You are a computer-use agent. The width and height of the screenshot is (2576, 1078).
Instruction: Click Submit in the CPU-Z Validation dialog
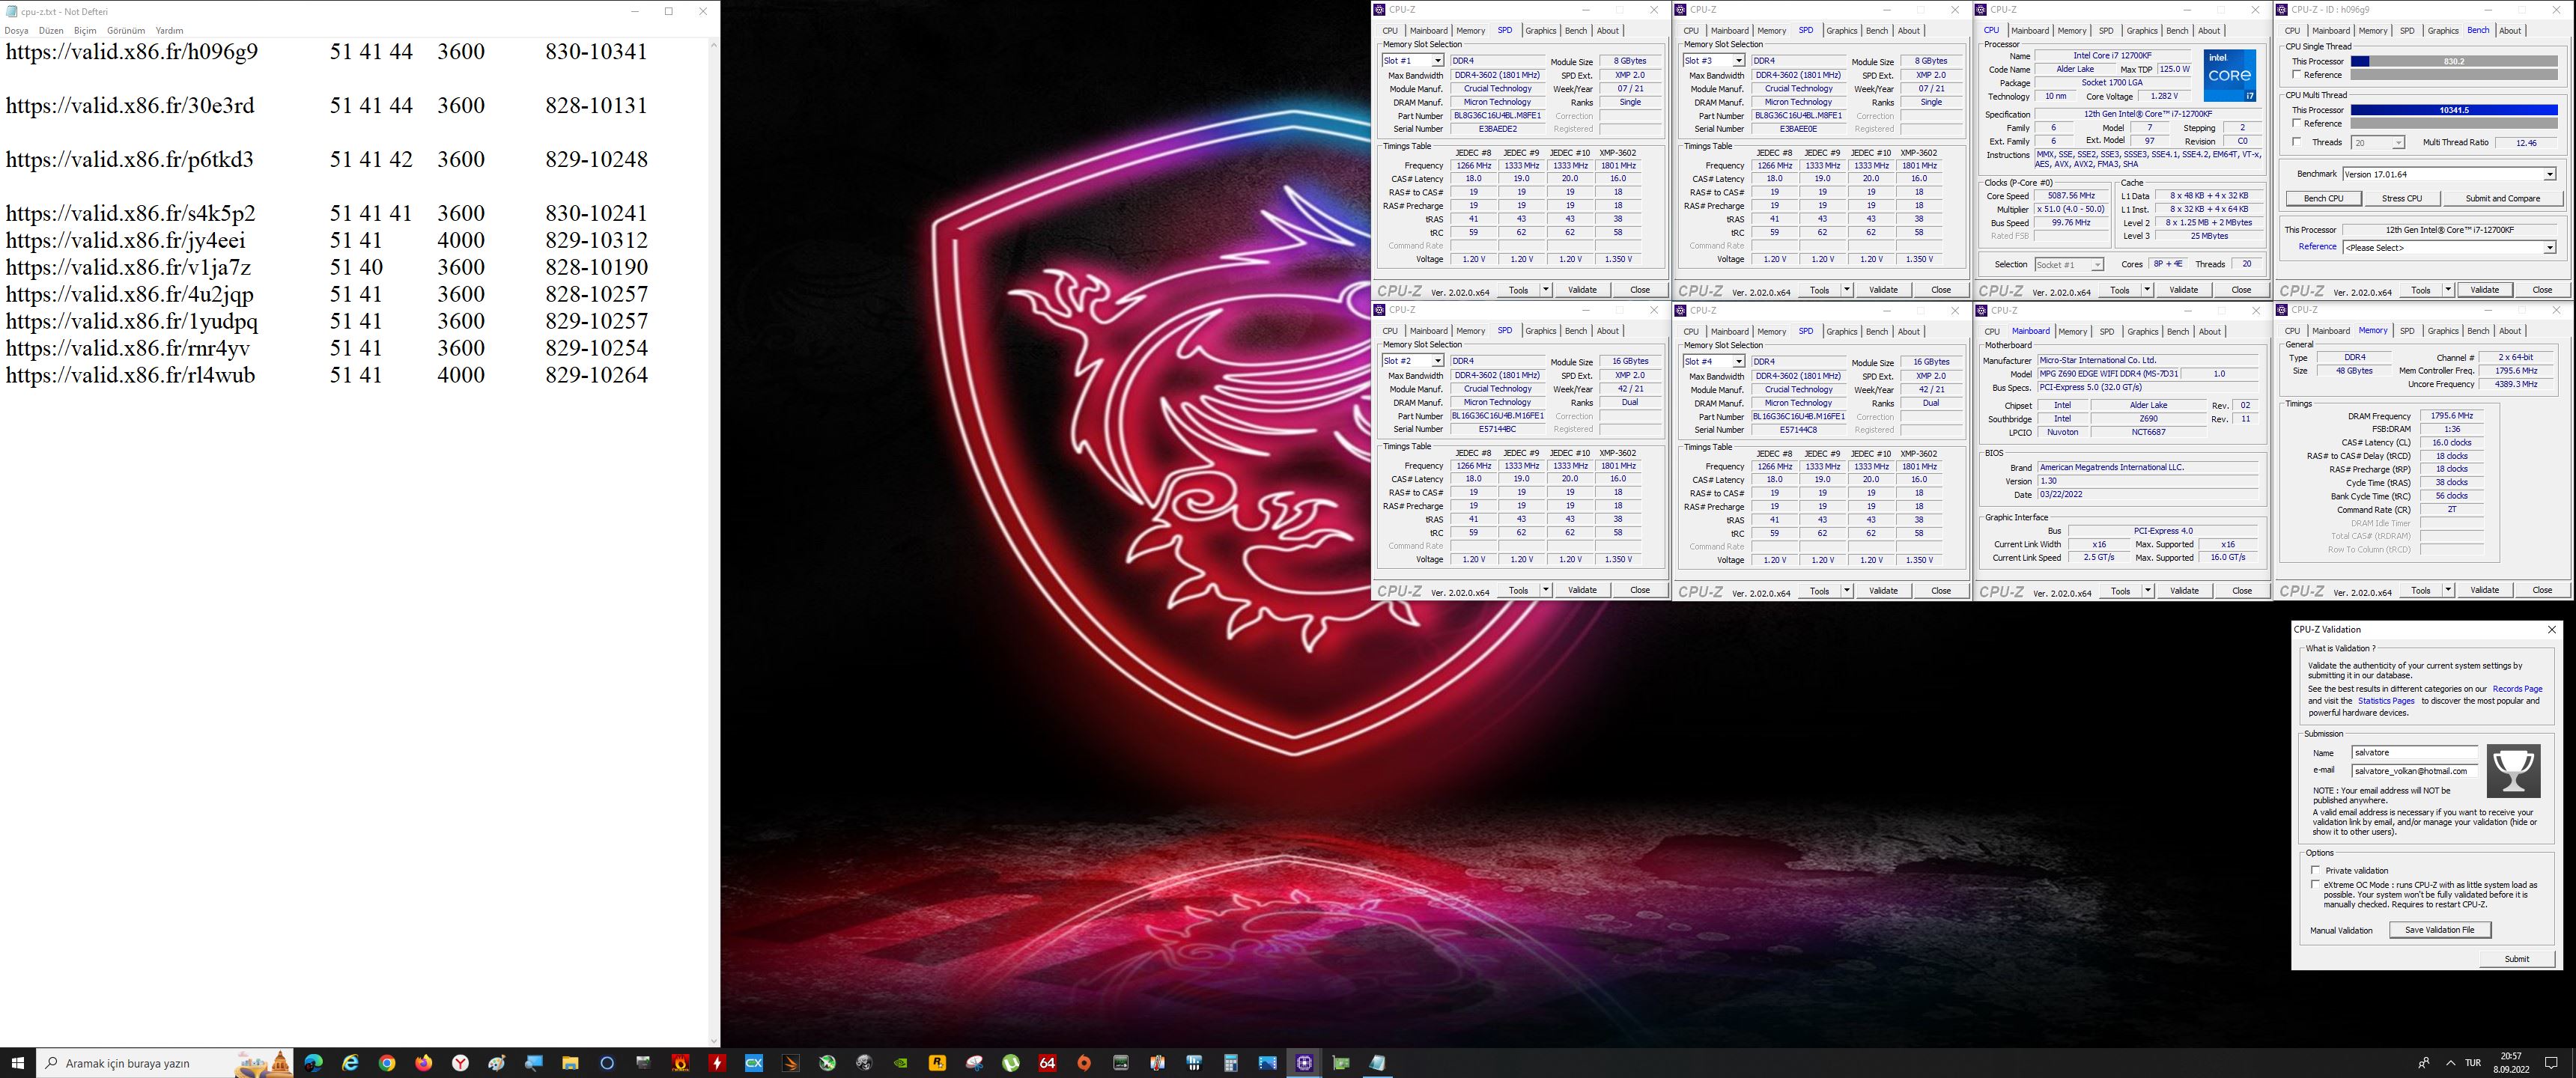tap(2516, 959)
